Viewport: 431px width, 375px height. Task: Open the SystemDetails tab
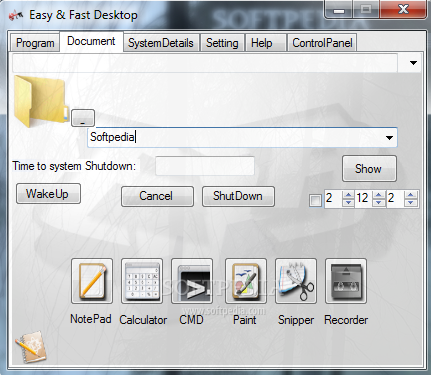coord(161,43)
